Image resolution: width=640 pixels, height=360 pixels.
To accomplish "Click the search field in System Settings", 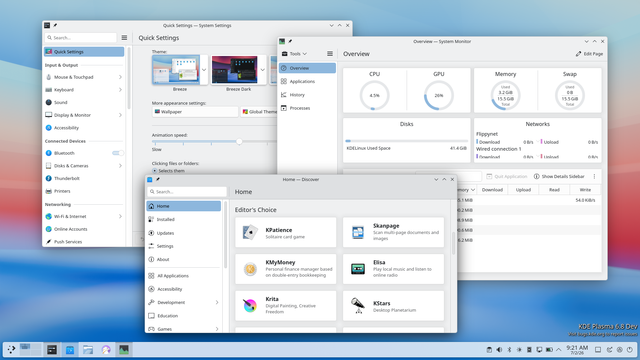I will coord(80,38).
